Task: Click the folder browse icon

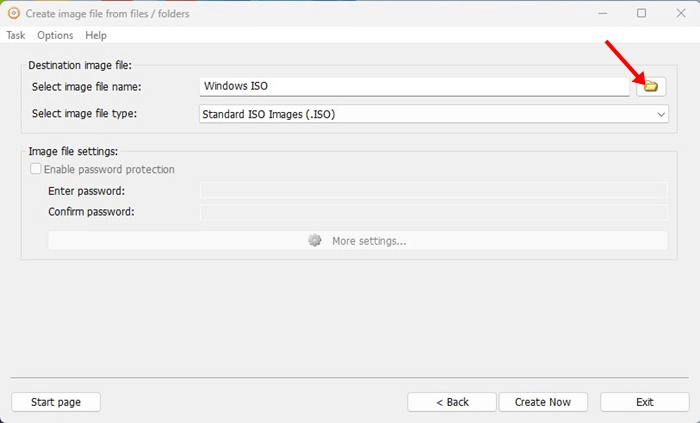Action: click(651, 87)
